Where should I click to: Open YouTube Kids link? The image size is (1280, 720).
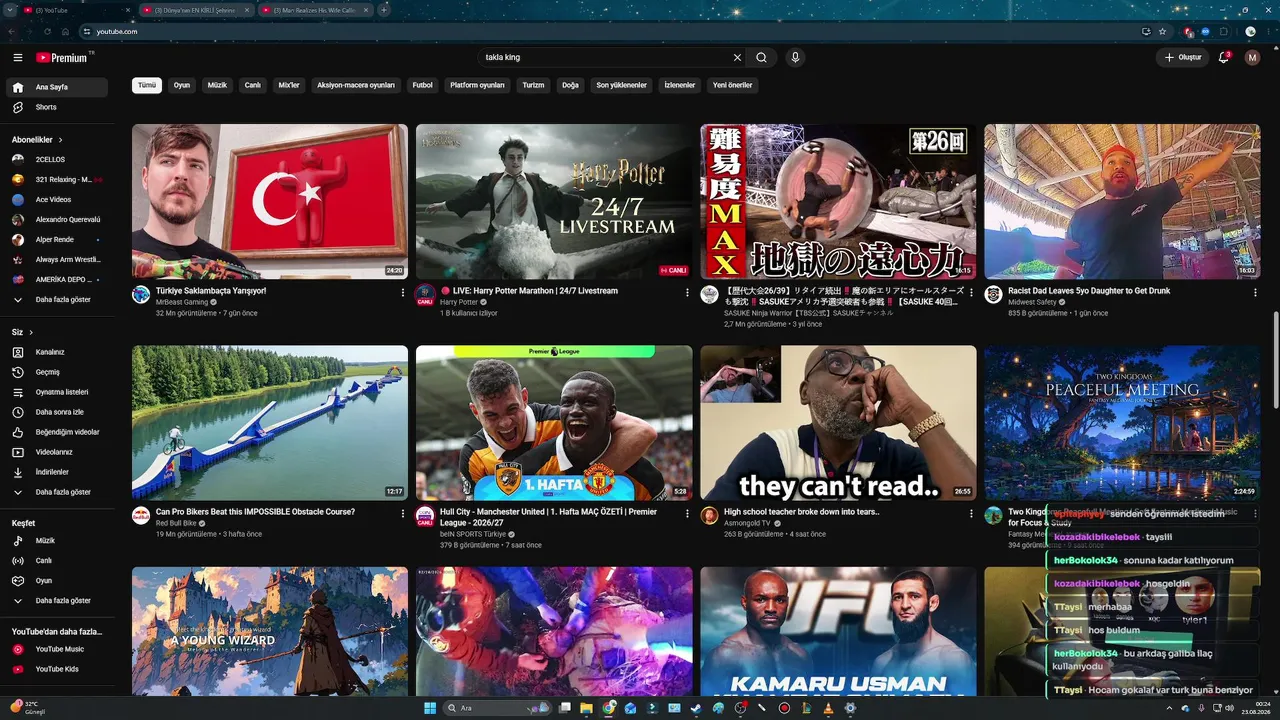point(58,669)
